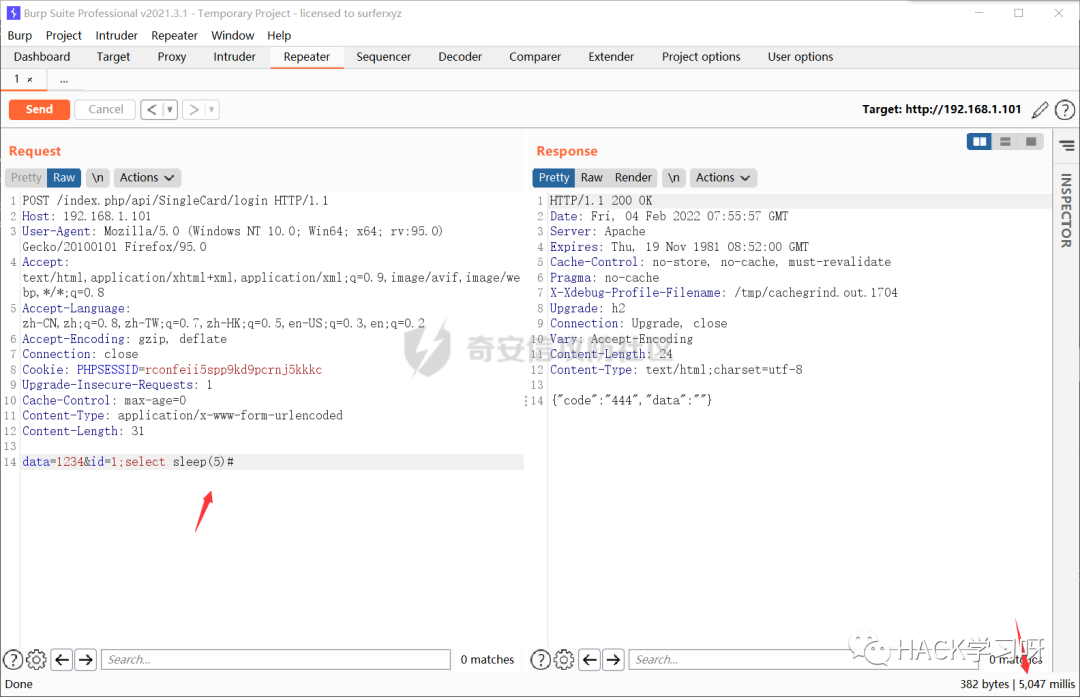Select request Pretty view
Viewport: 1080px width, 697px height.
click(26, 178)
